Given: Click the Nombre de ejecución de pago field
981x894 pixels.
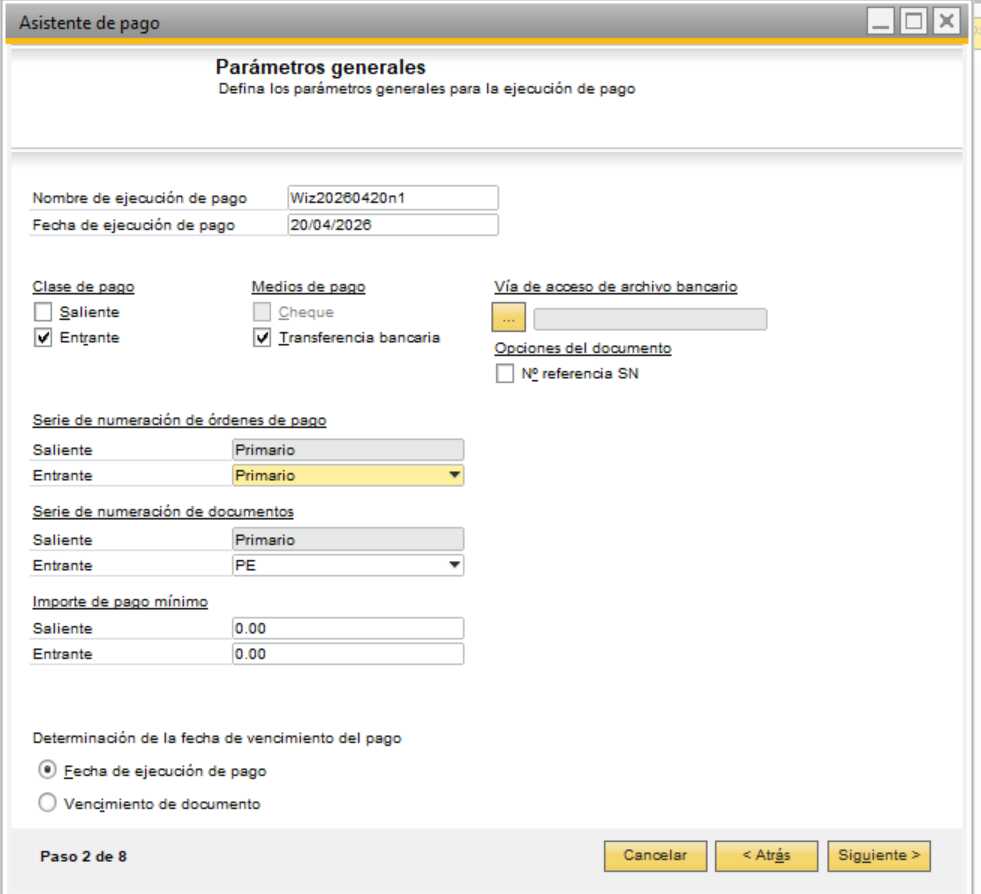Looking at the screenshot, I should [x=391, y=197].
